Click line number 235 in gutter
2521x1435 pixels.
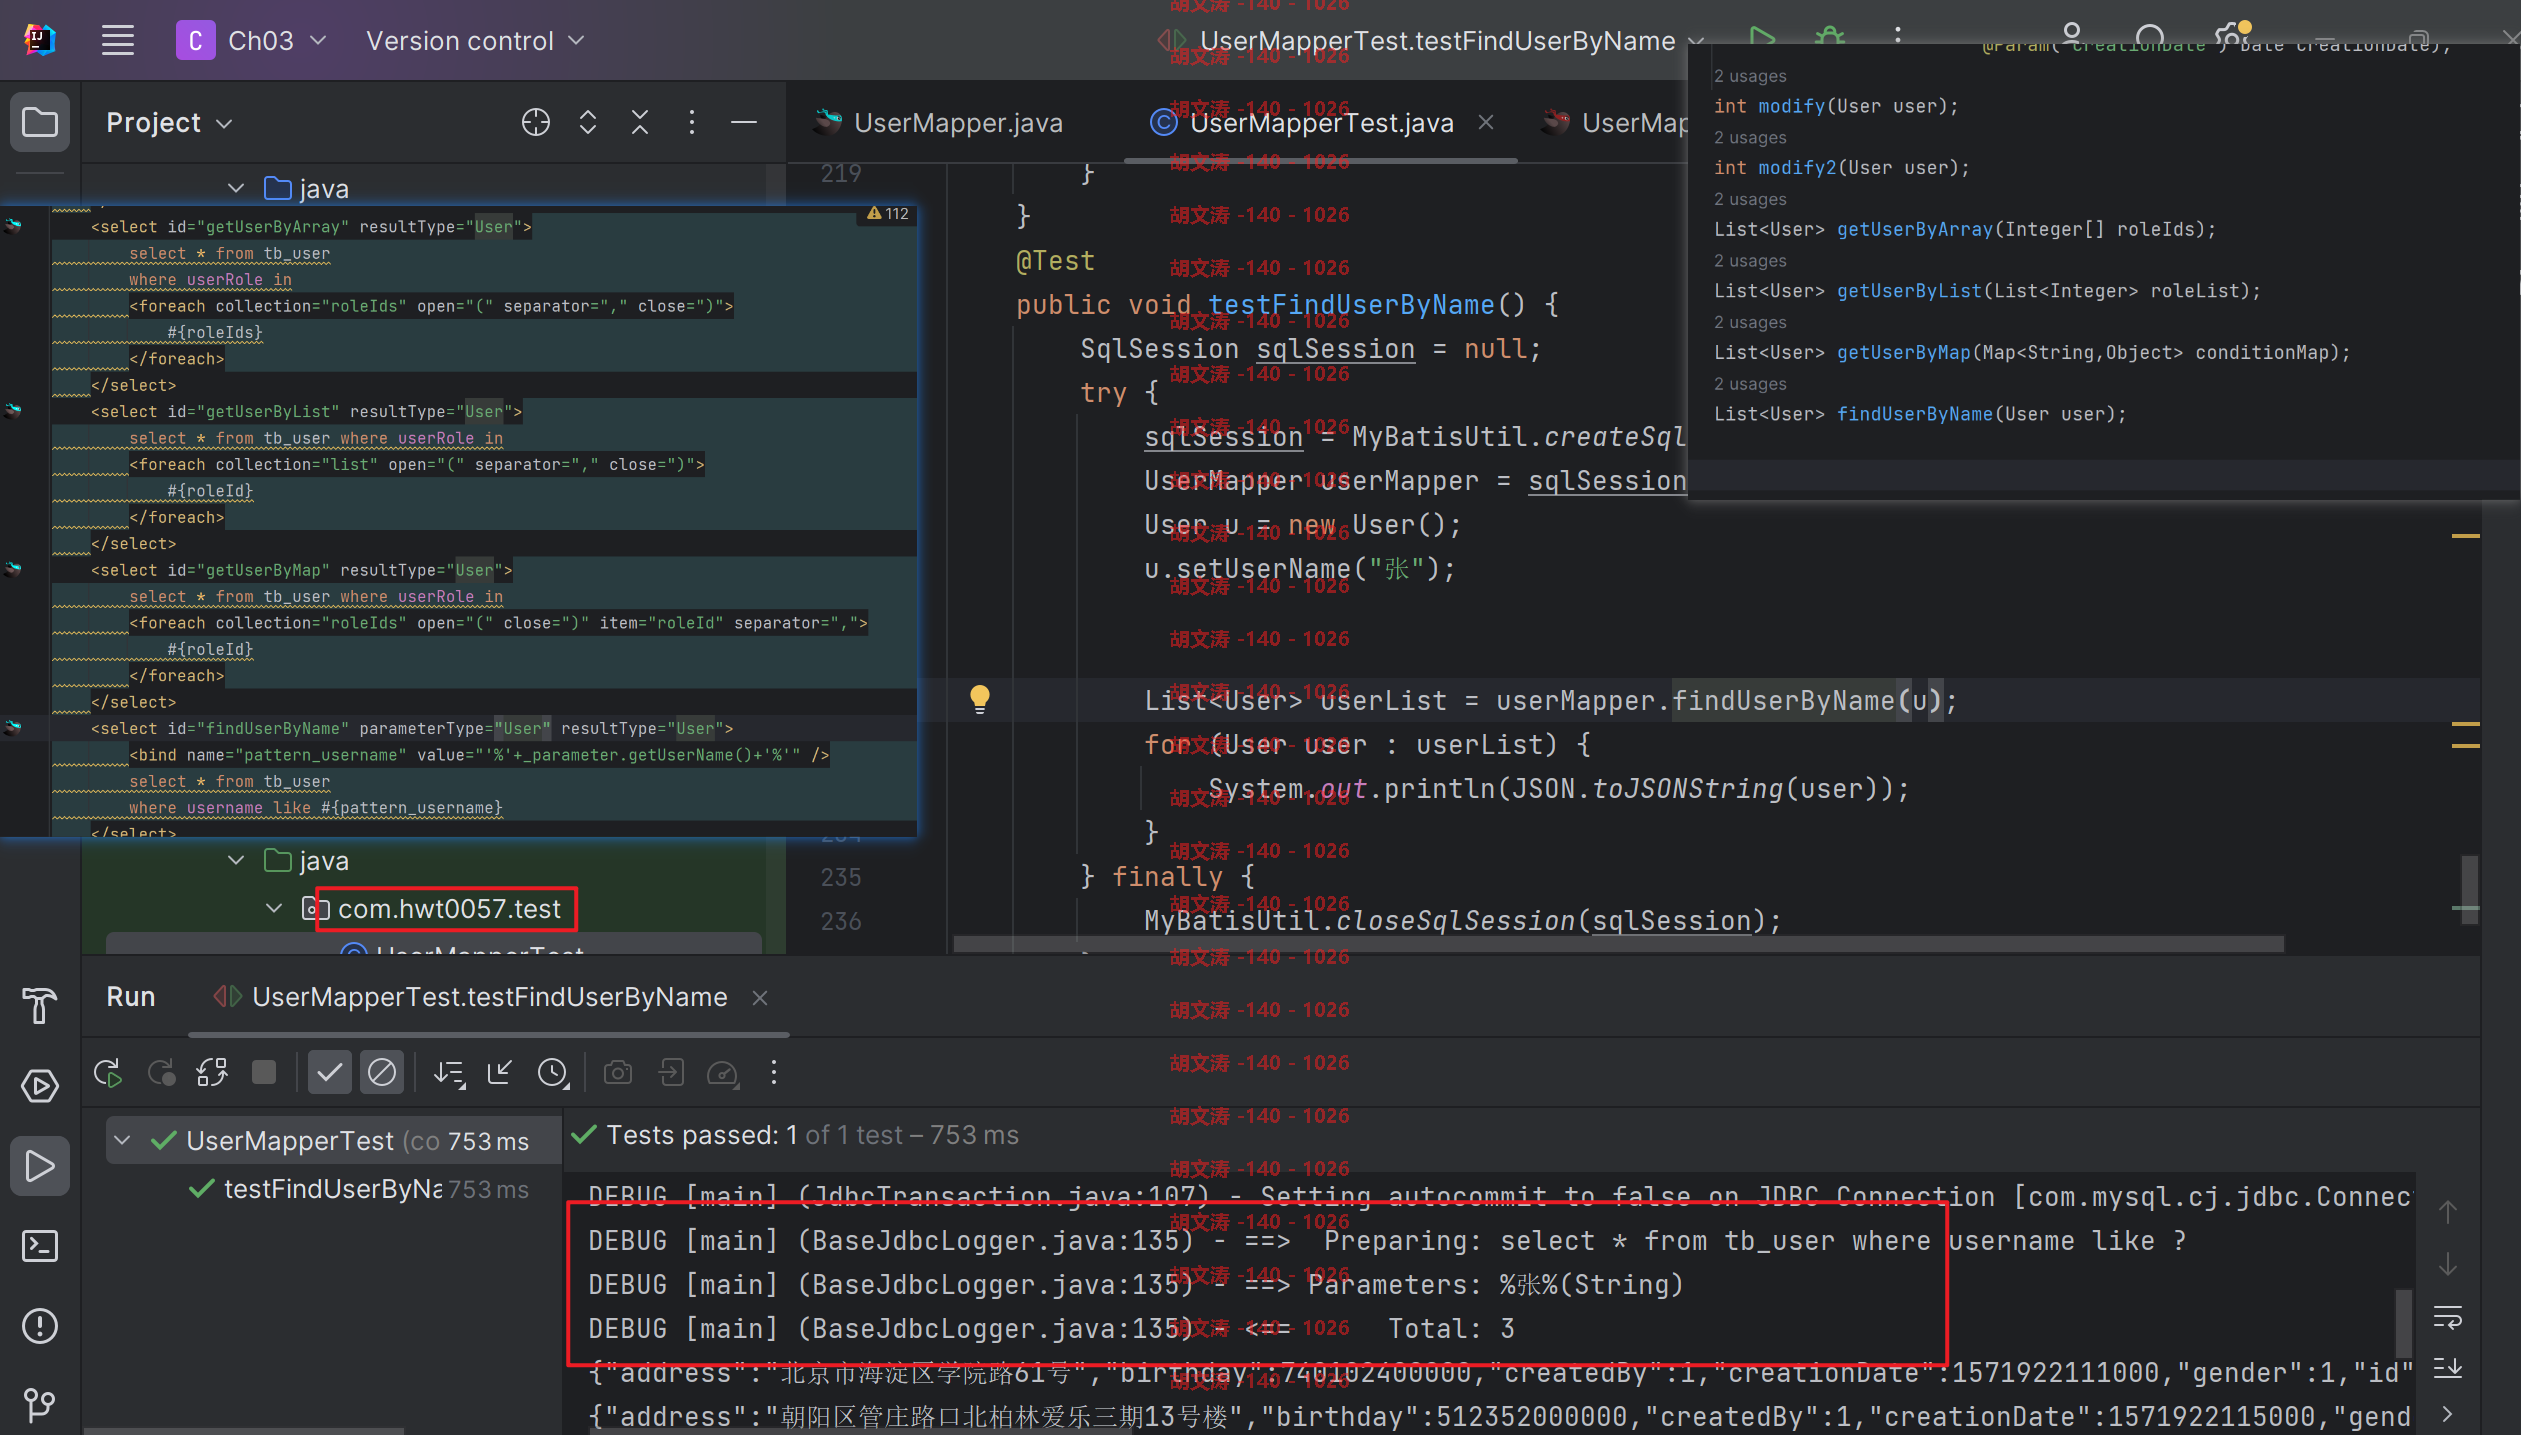point(840,877)
